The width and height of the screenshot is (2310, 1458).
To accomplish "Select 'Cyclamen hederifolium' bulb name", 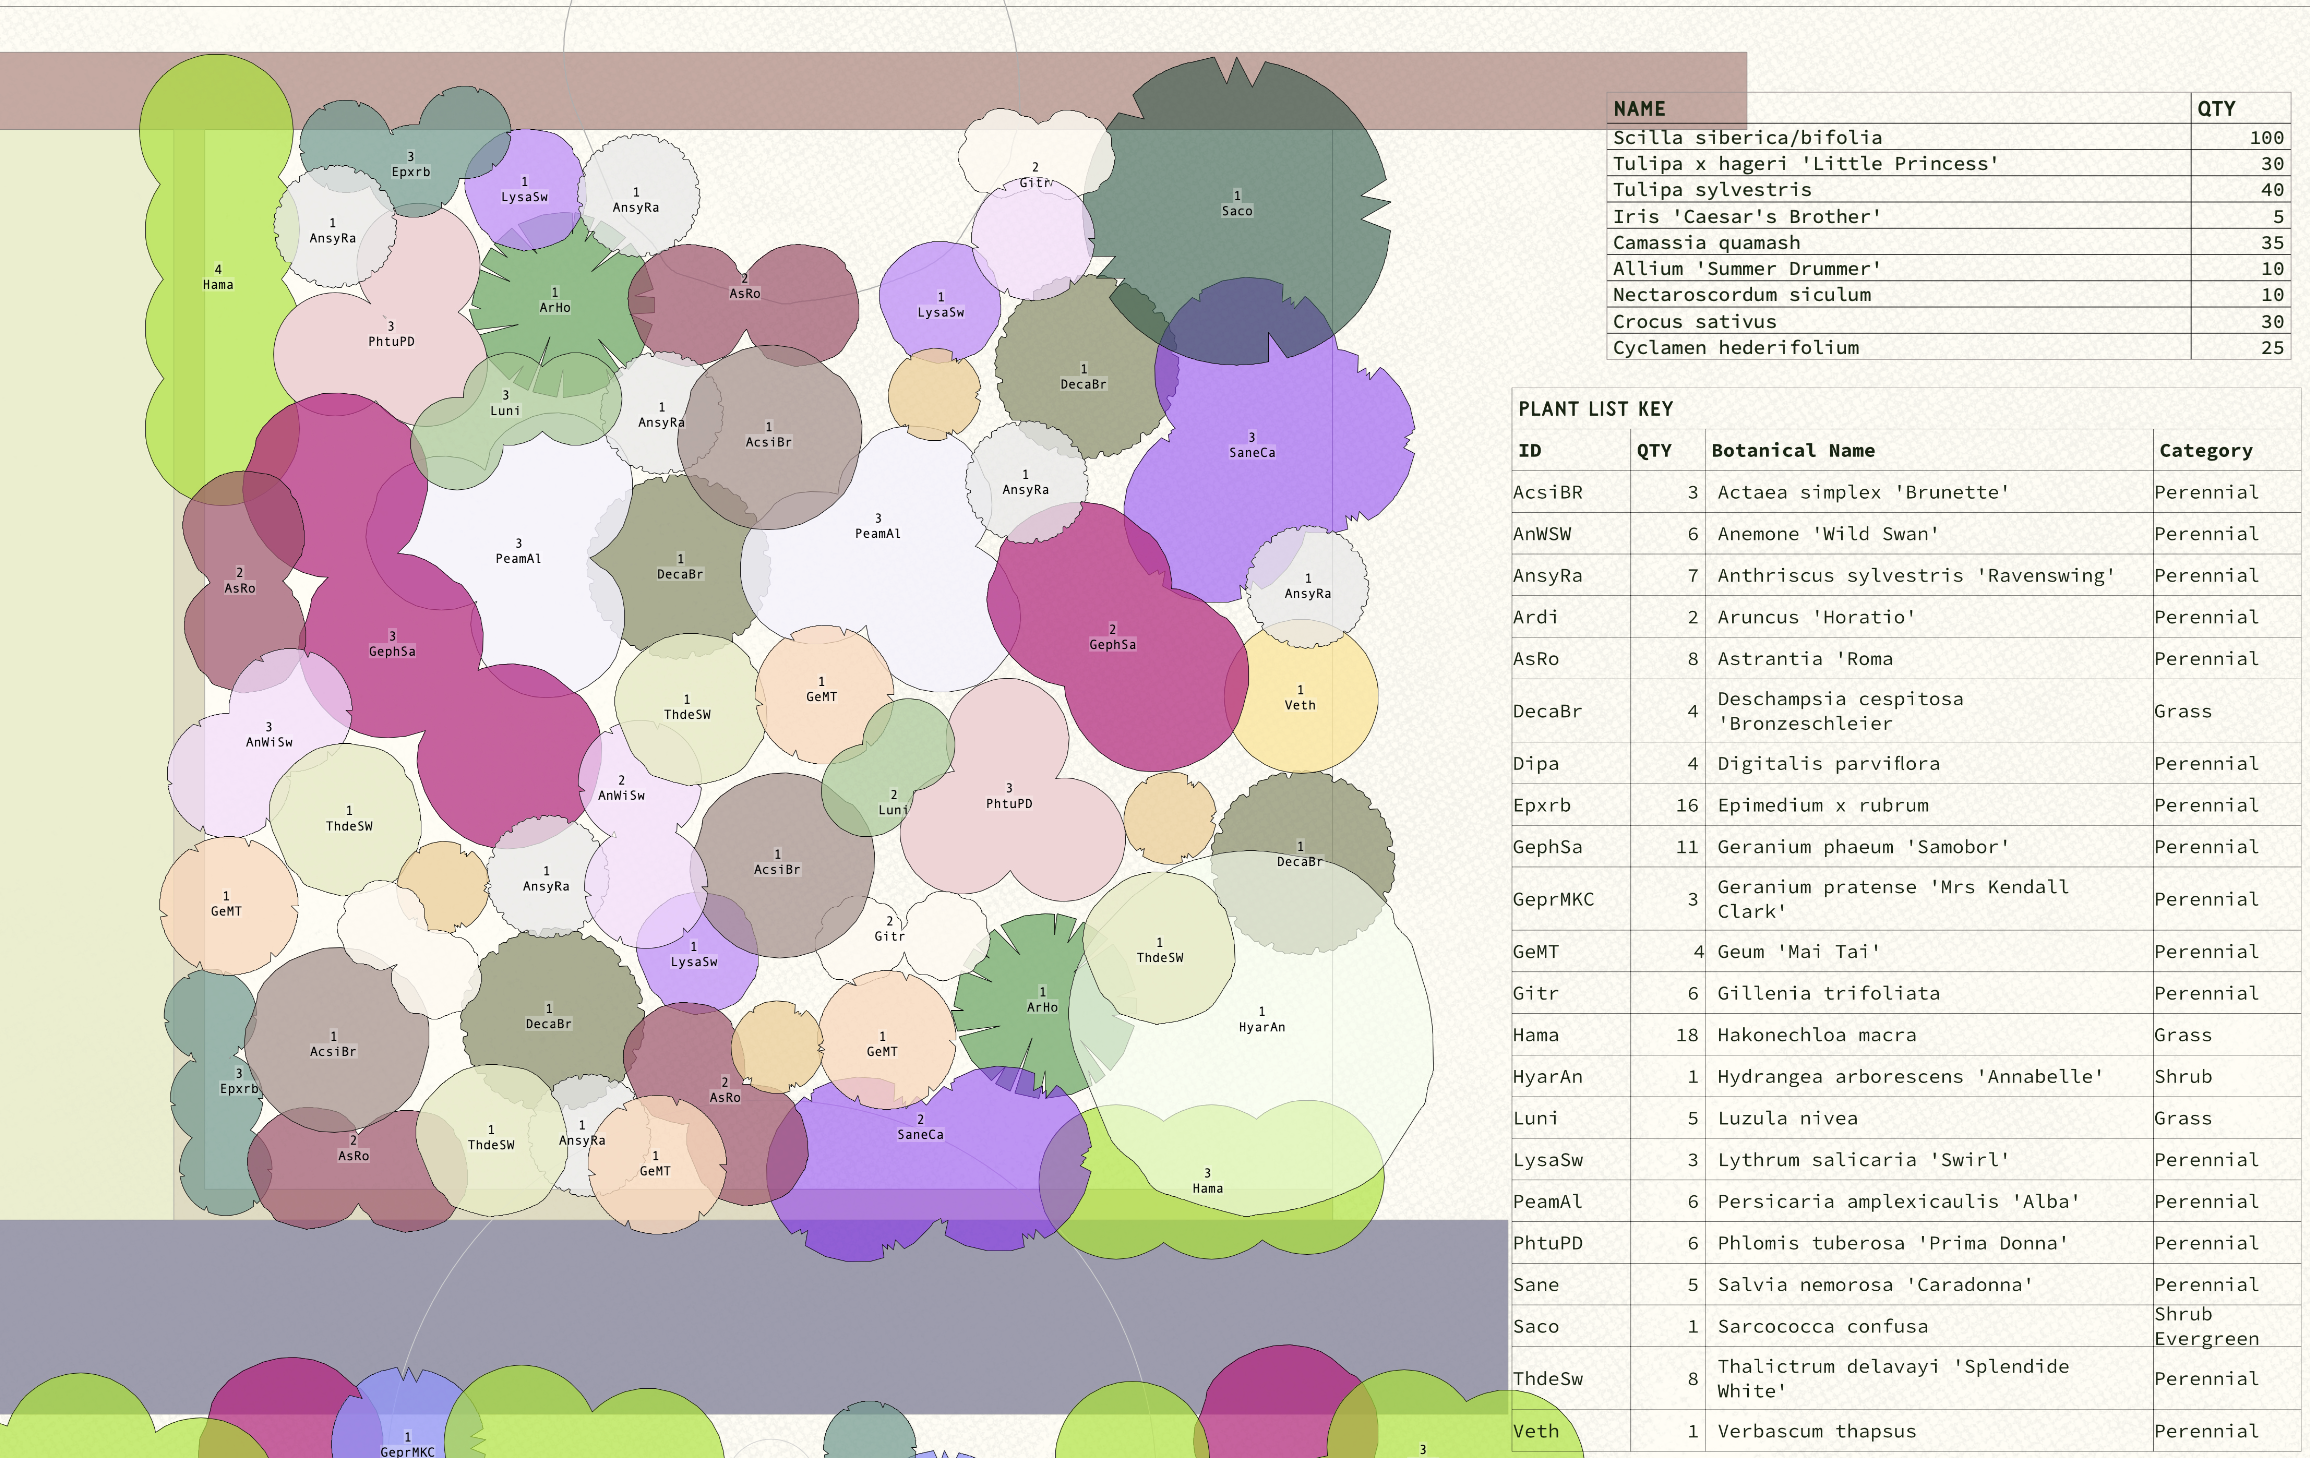I will click(1735, 348).
